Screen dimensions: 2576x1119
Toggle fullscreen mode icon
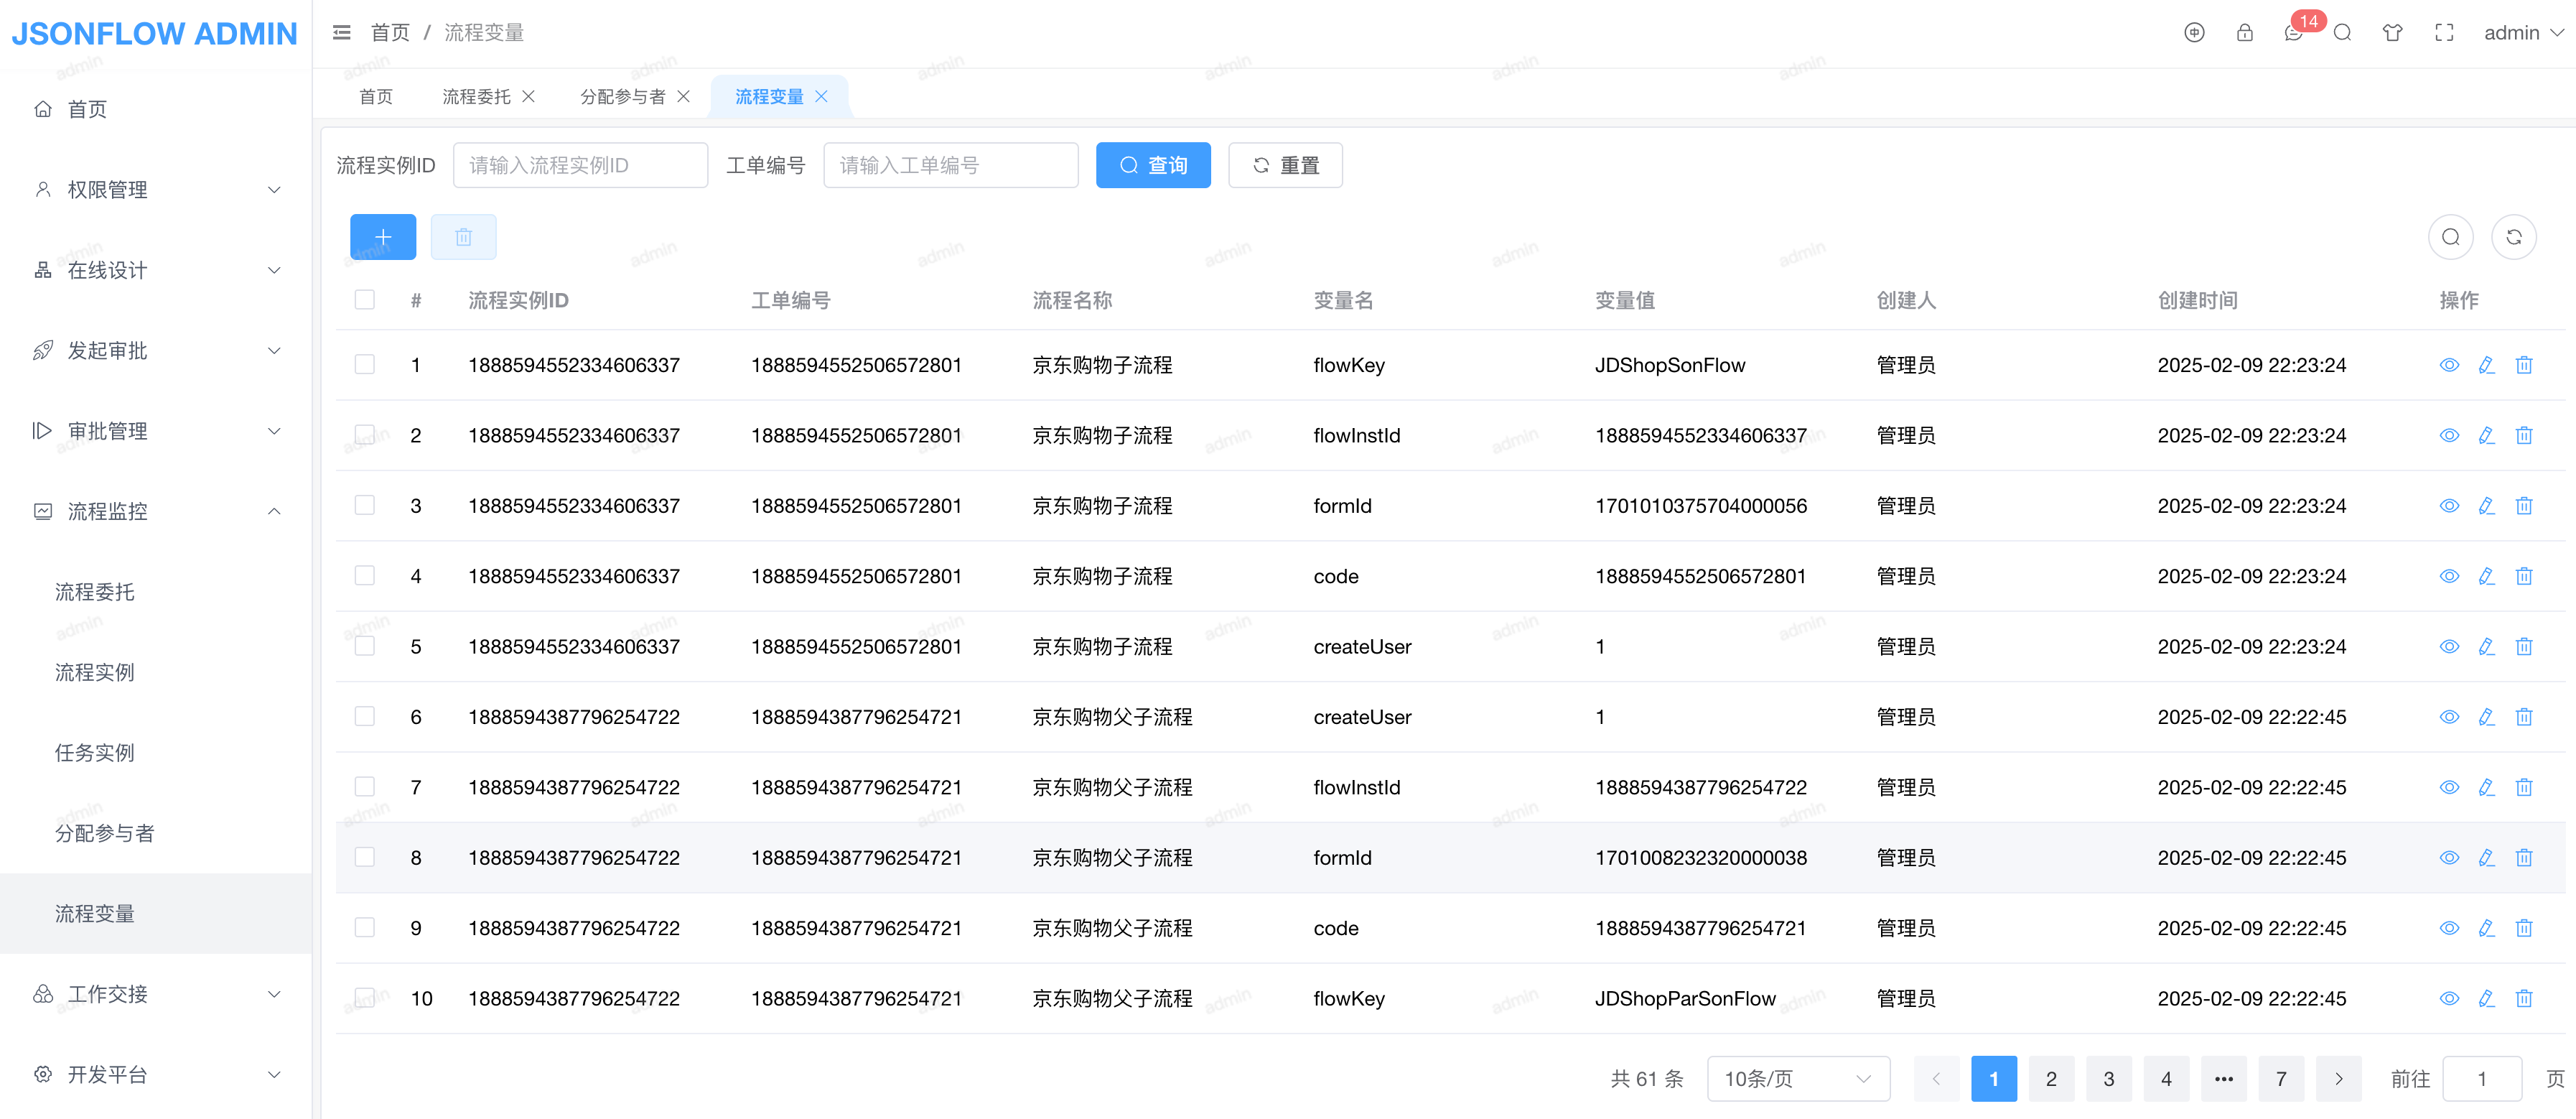[x=2444, y=33]
